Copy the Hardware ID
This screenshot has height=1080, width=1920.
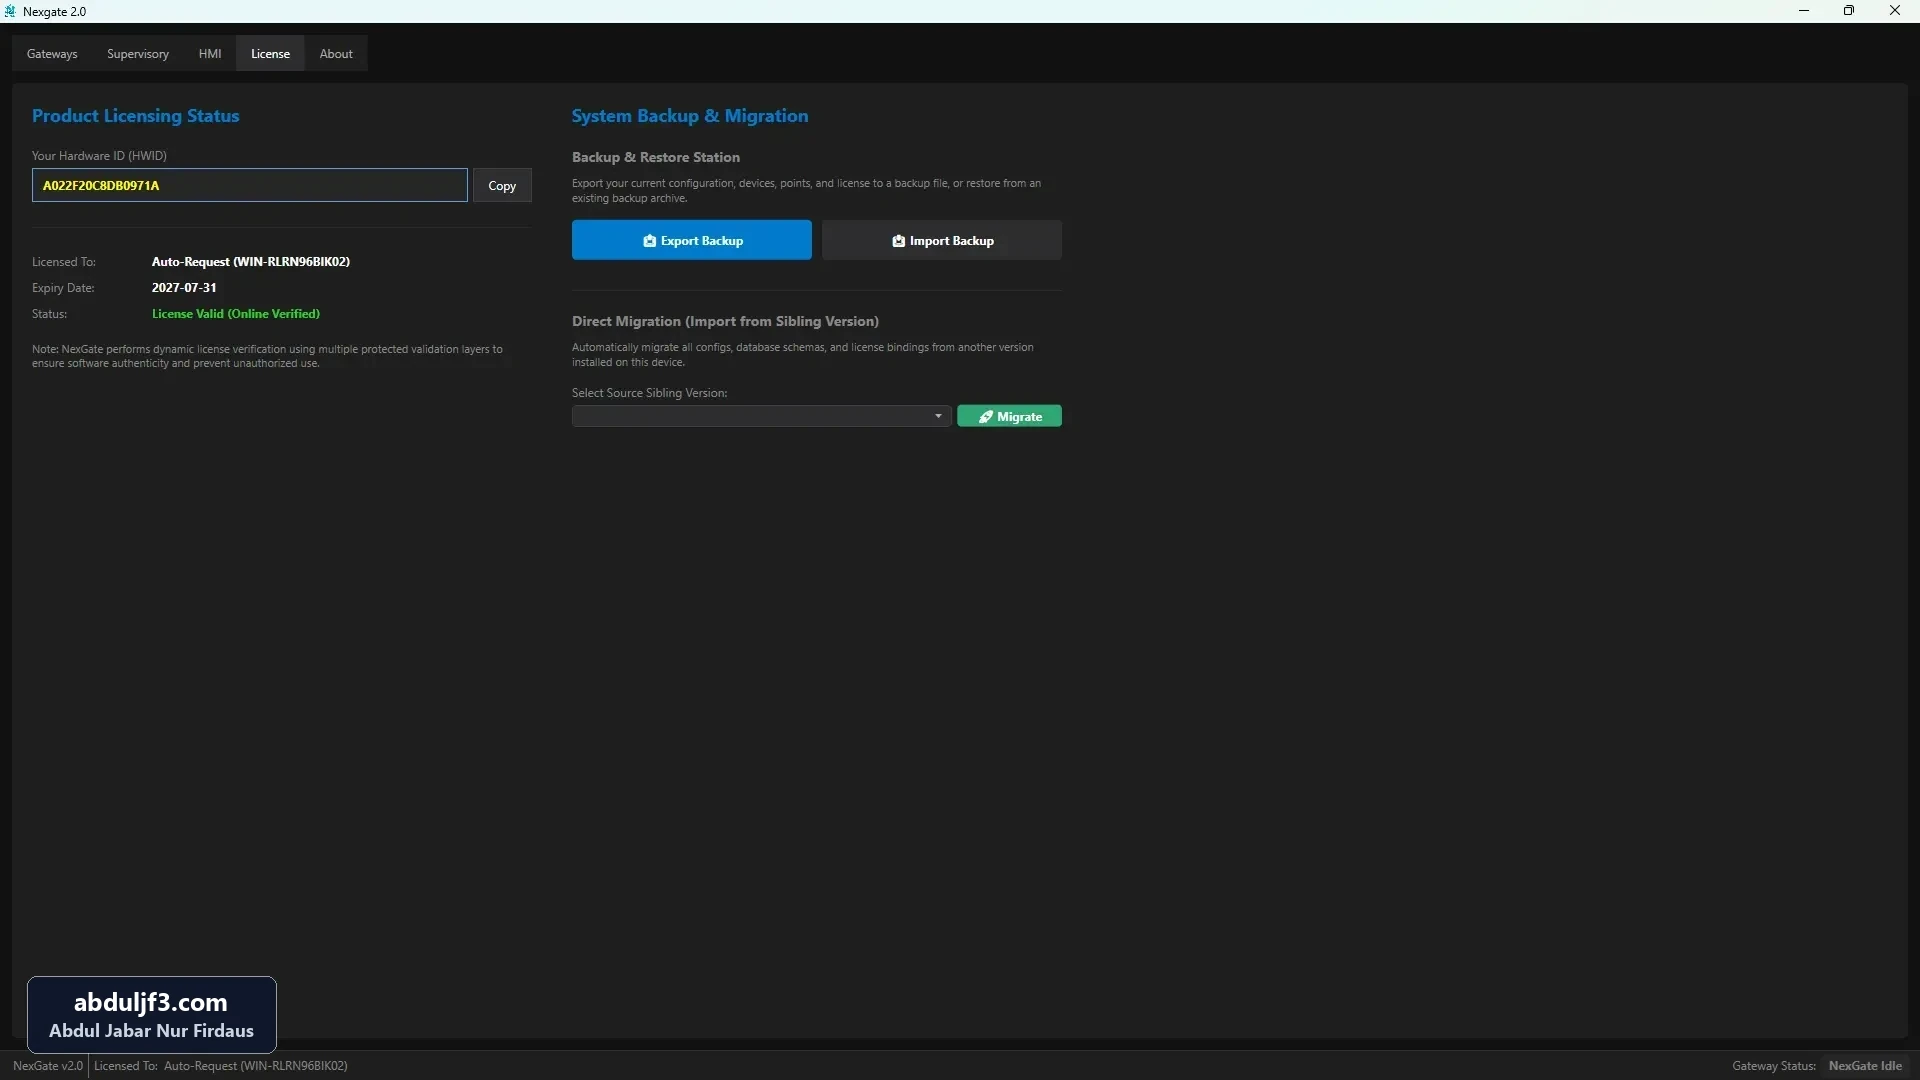tap(502, 186)
